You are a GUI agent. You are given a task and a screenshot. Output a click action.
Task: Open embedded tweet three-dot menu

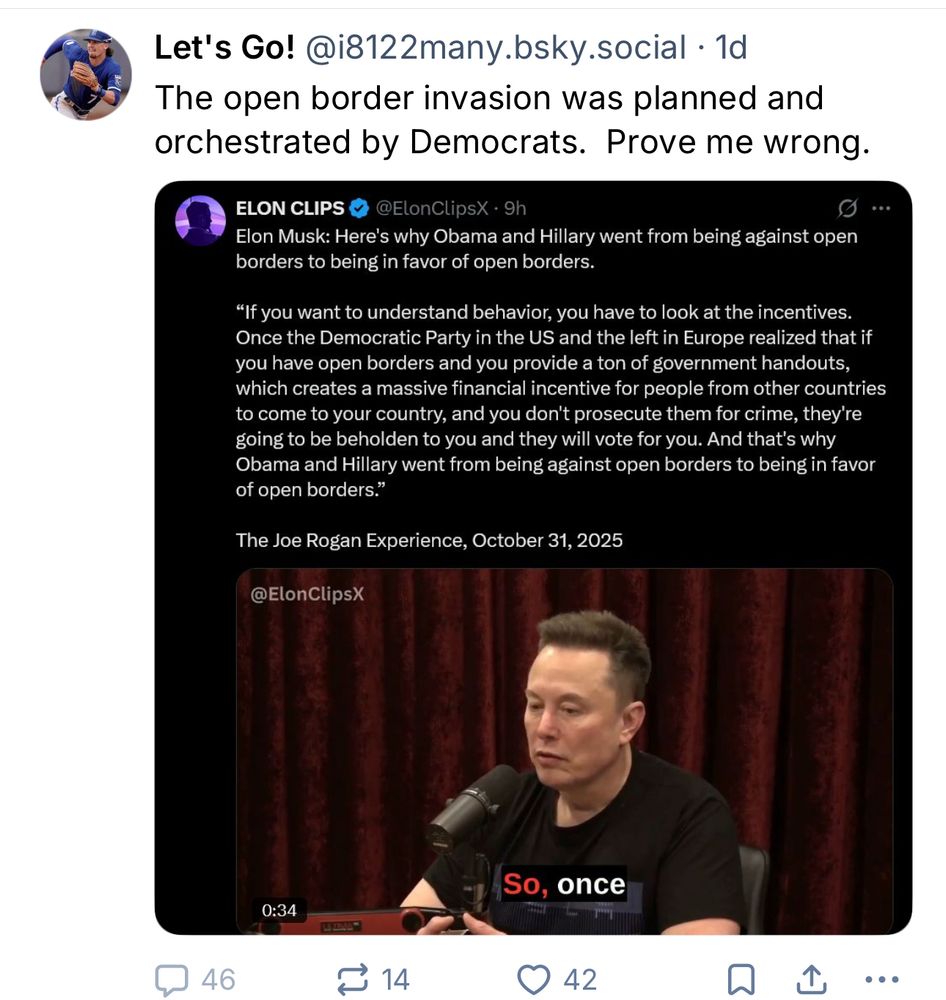(x=881, y=208)
